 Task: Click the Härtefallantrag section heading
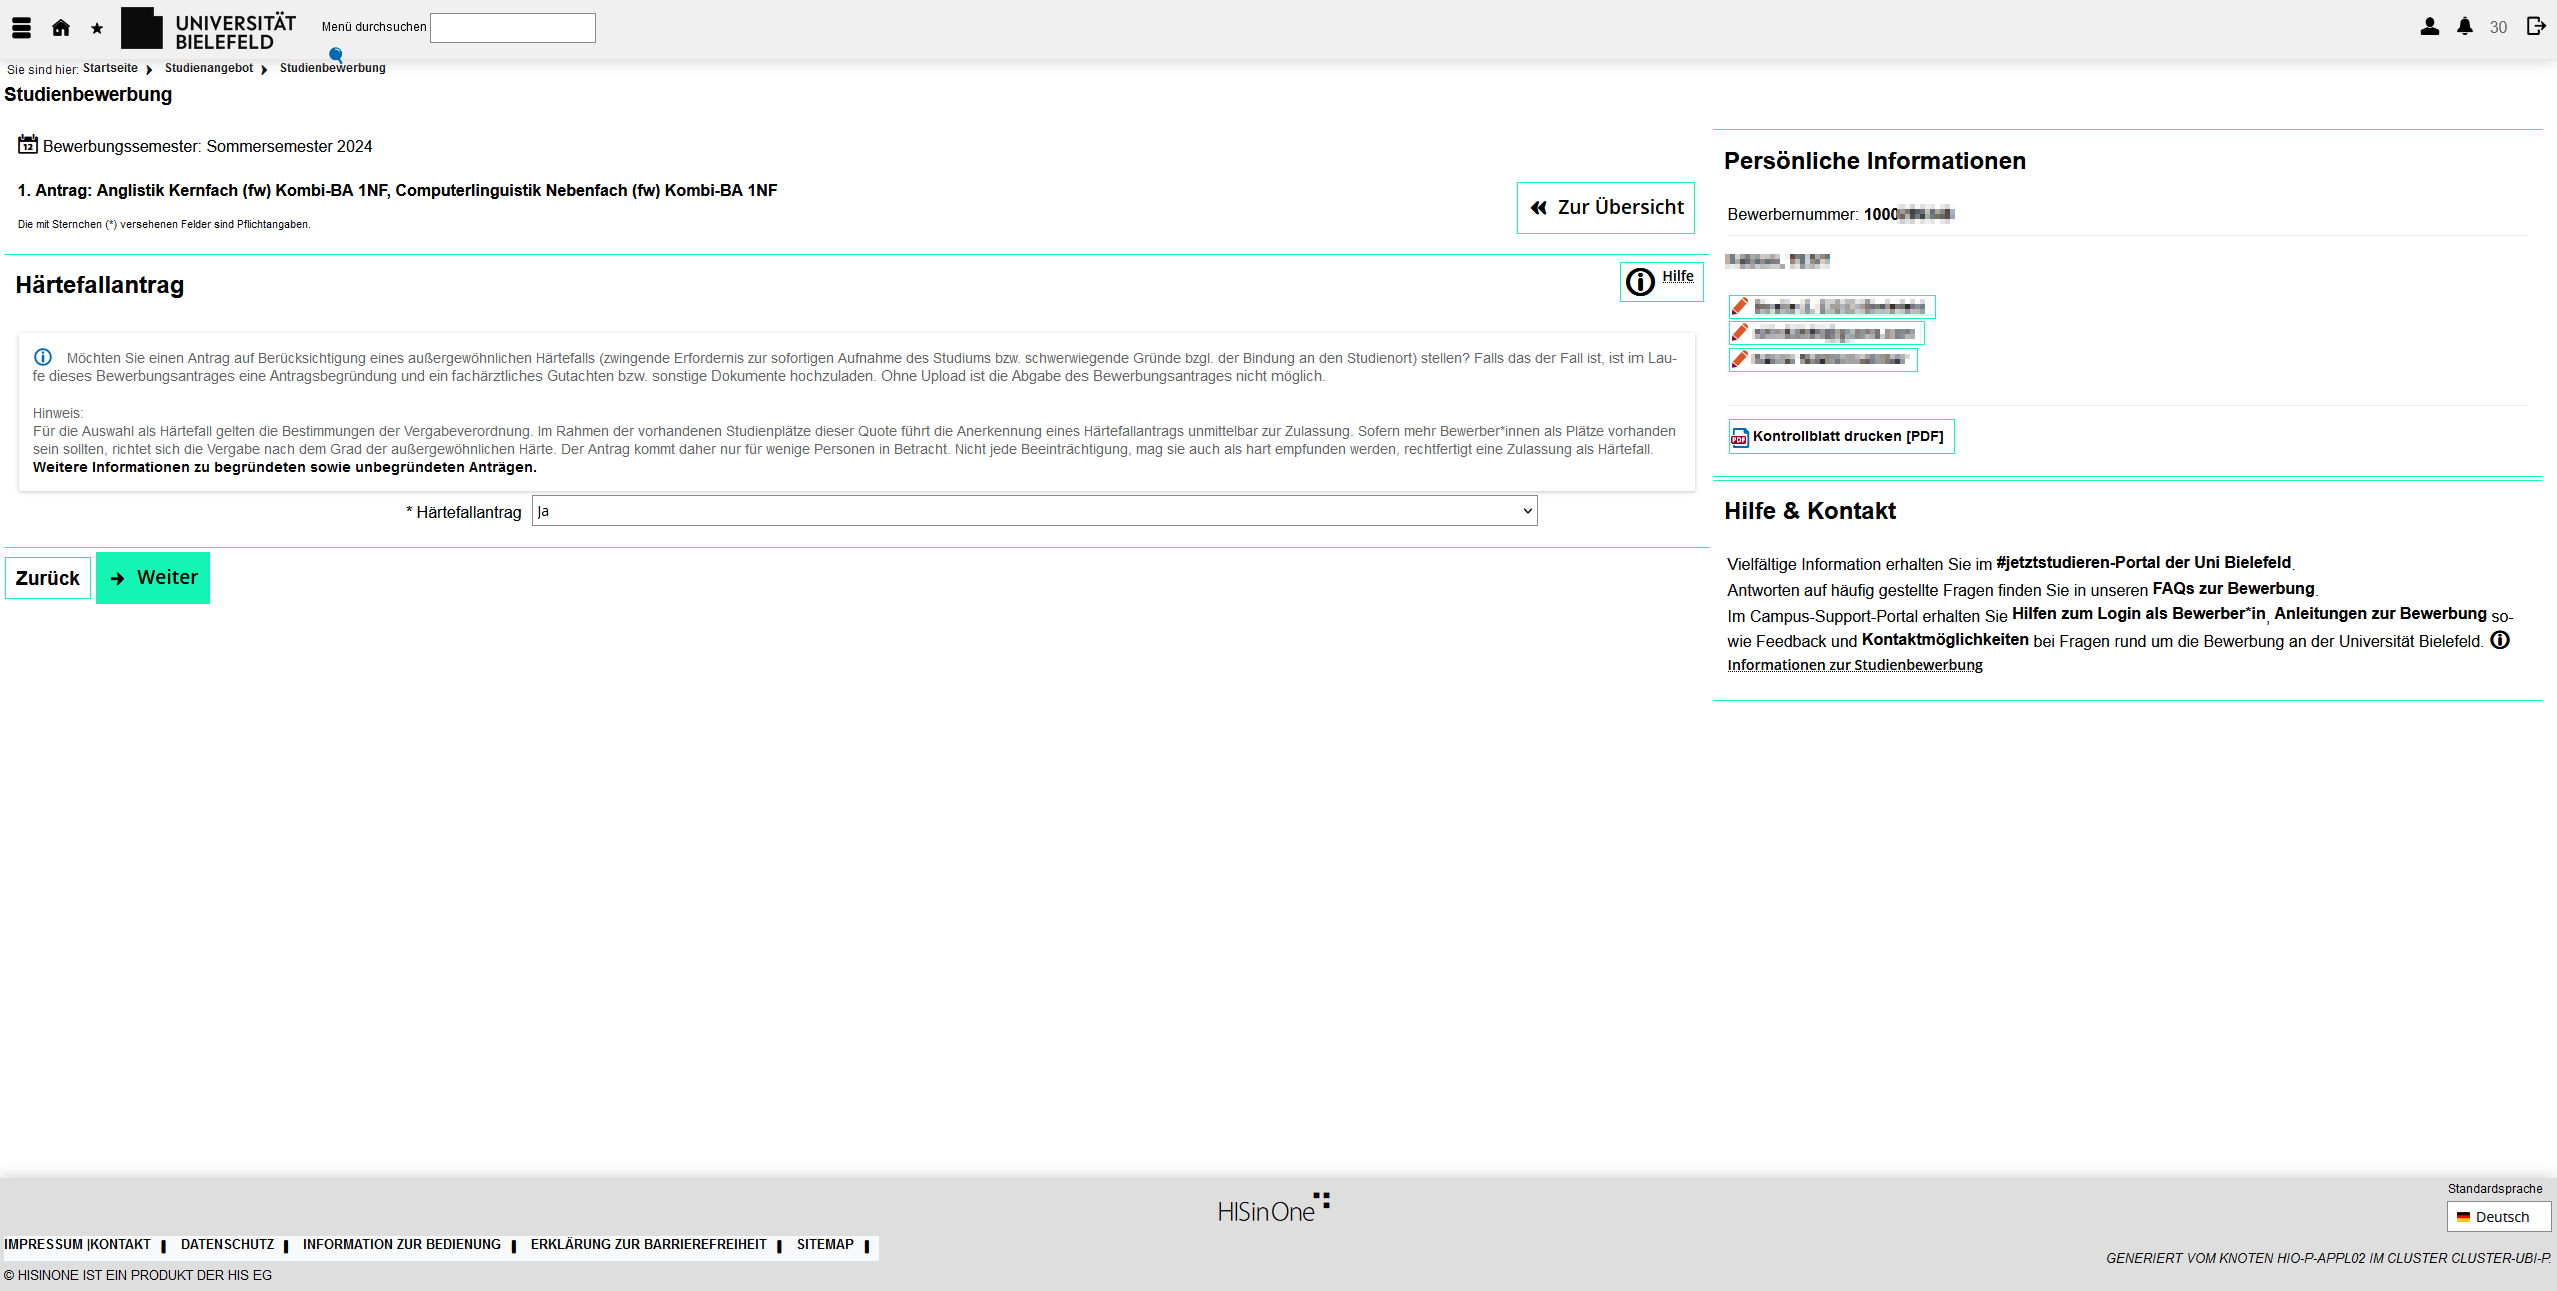pos(100,285)
